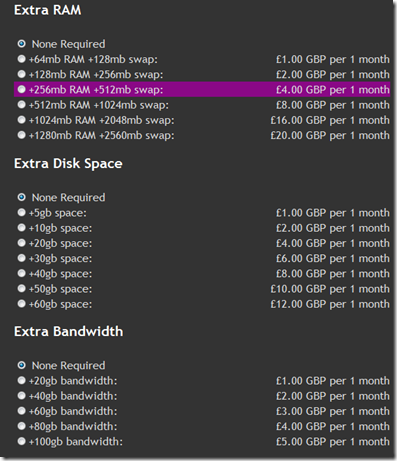Click the £10.00 GBP per 1 month price

[330, 289]
